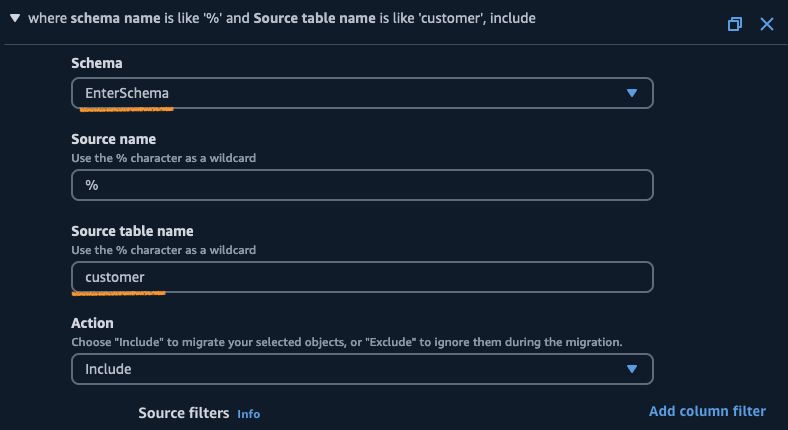Click the duplicate rule icon

coord(735,23)
